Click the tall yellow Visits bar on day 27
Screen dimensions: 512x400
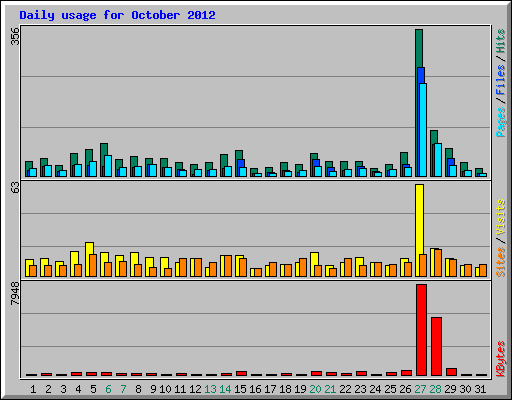pyautogui.click(x=419, y=218)
